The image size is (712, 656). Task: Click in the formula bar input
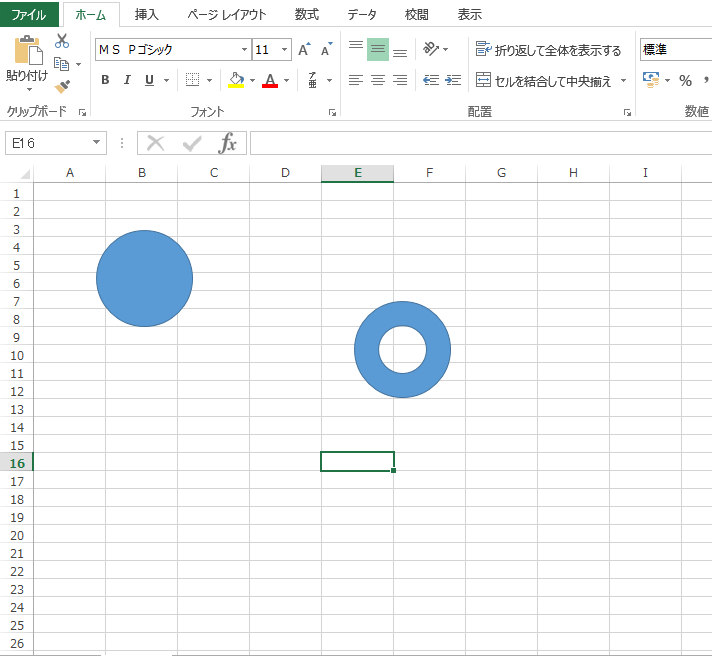pyautogui.click(x=481, y=143)
